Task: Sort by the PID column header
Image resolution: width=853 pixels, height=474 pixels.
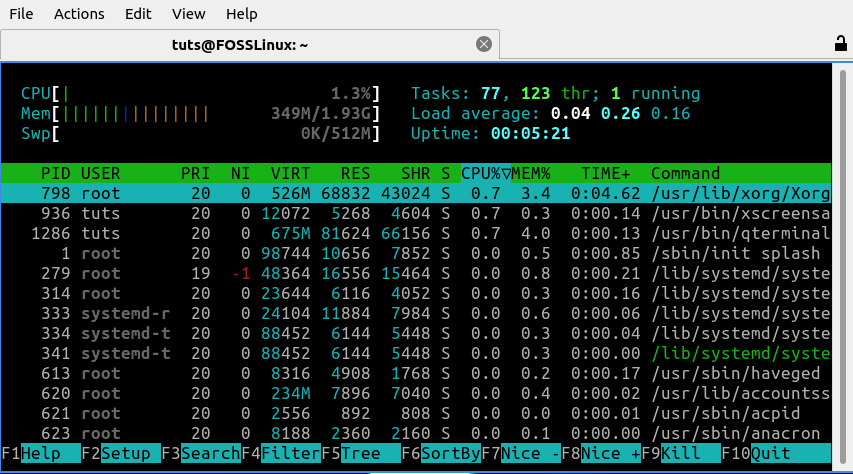Action: [55, 174]
